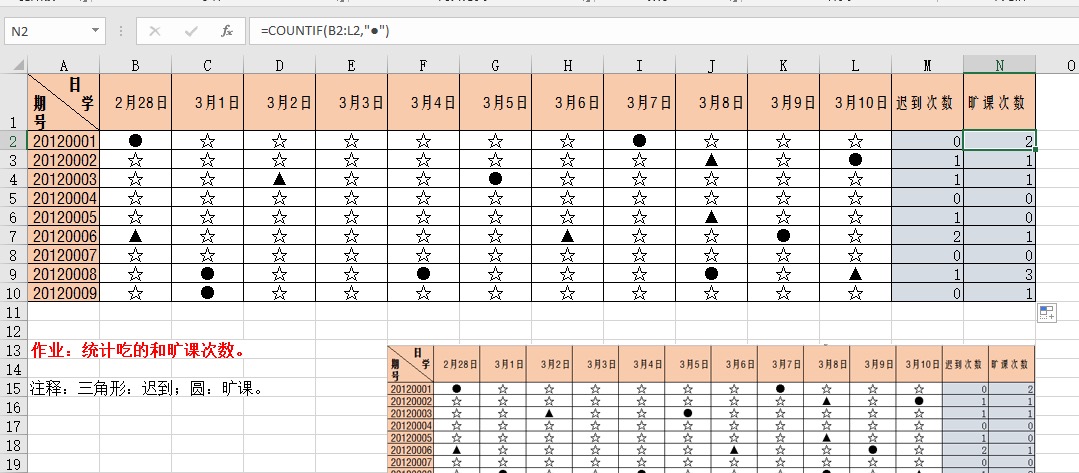
Task: Click the note text 注释 in row 15
Action: tap(147, 389)
